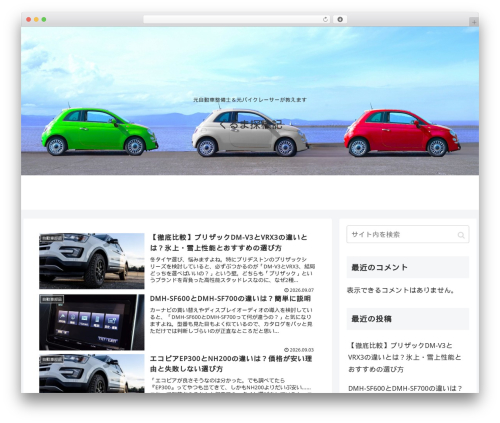Click the car navigation screen thumbnail
500x423 pixels.
pos(92,322)
